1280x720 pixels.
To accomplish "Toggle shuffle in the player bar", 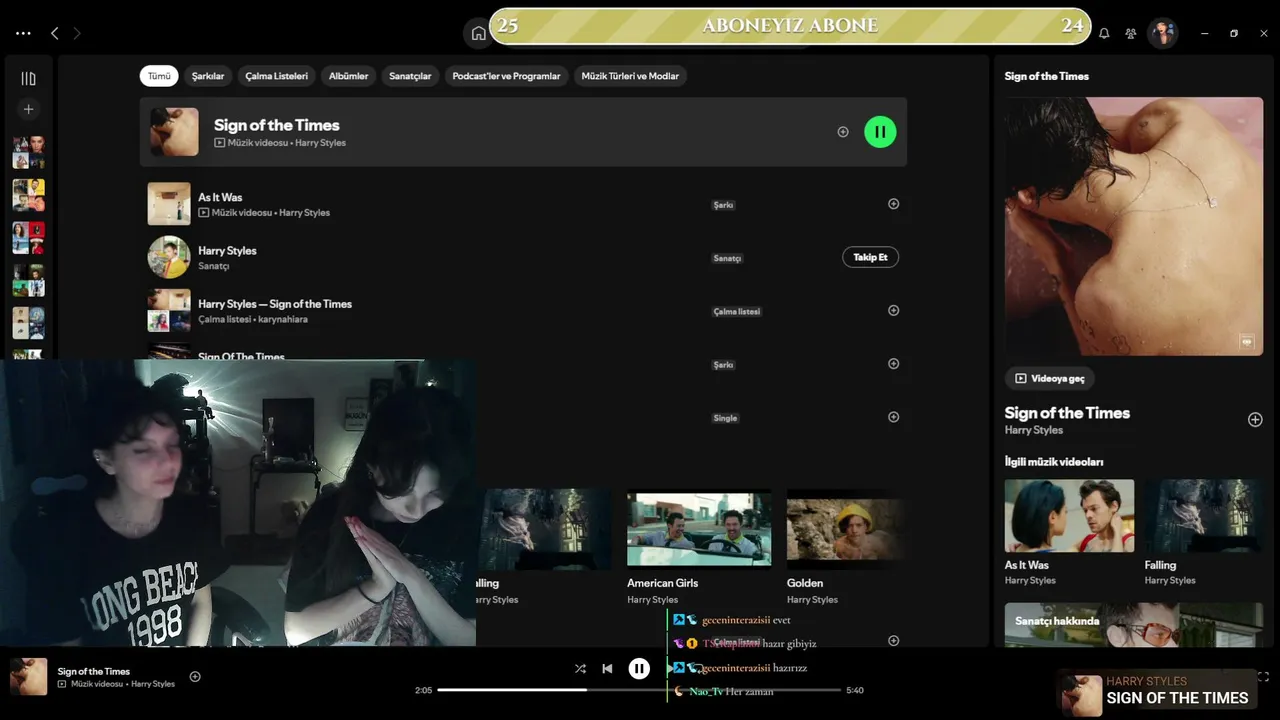I will pos(580,669).
